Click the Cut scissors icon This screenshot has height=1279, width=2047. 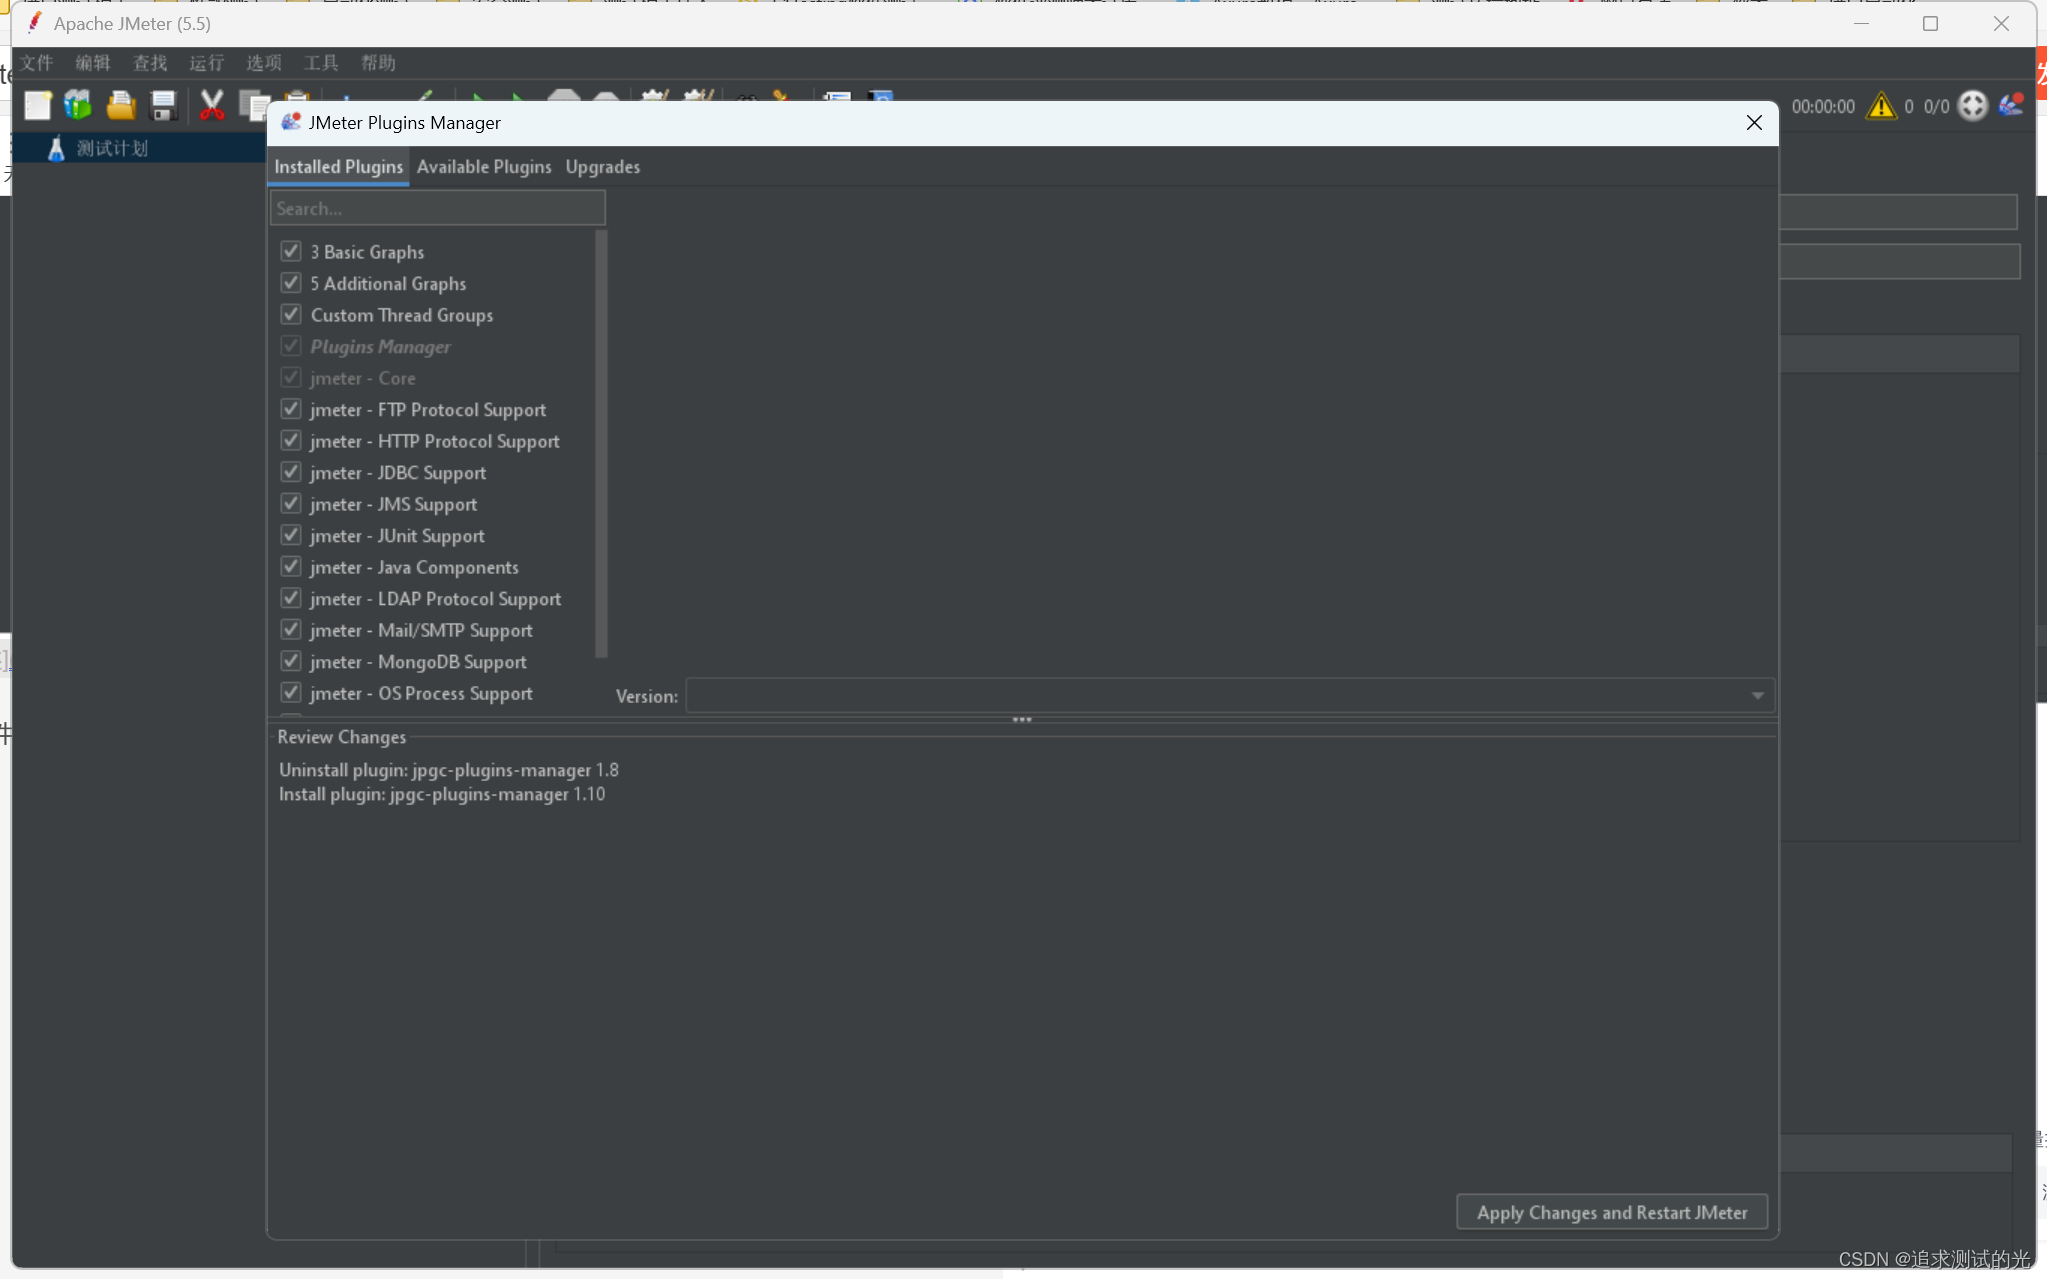211,105
